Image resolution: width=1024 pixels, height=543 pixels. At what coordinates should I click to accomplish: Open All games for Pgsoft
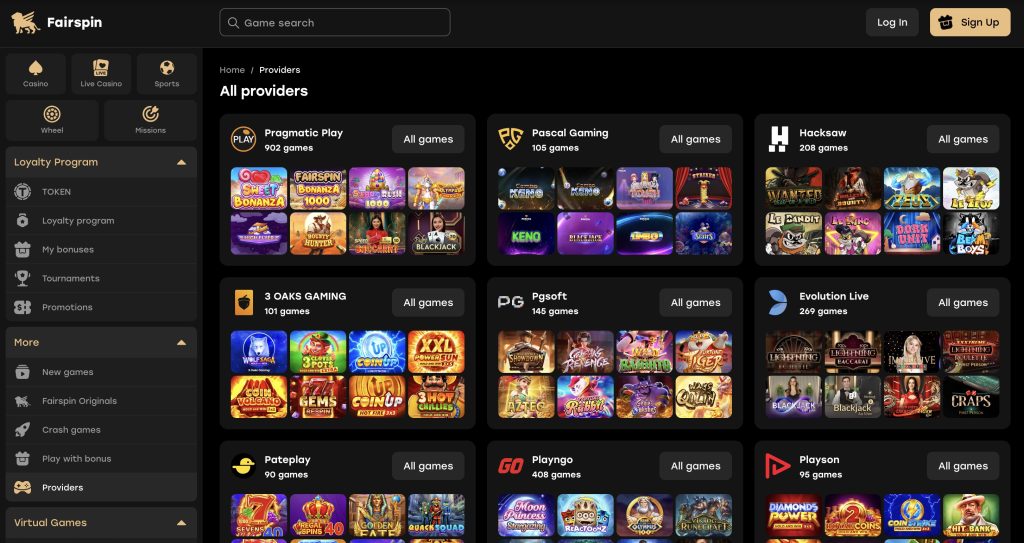tap(696, 303)
